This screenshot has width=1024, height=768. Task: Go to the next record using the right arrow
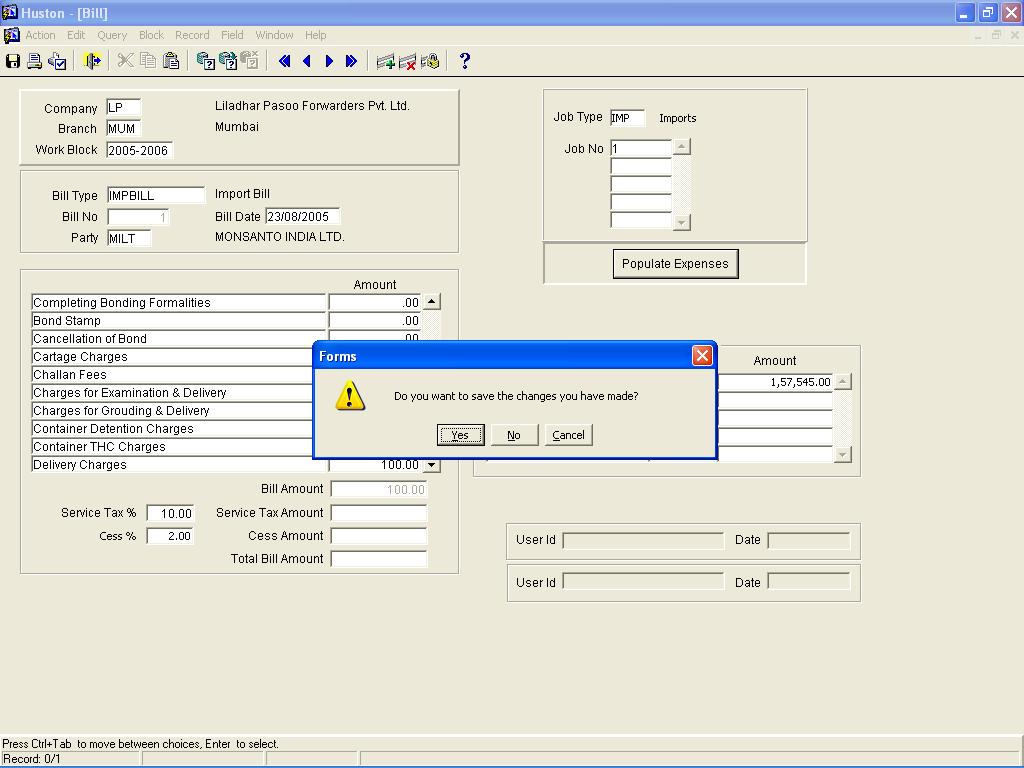pyautogui.click(x=329, y=61)
